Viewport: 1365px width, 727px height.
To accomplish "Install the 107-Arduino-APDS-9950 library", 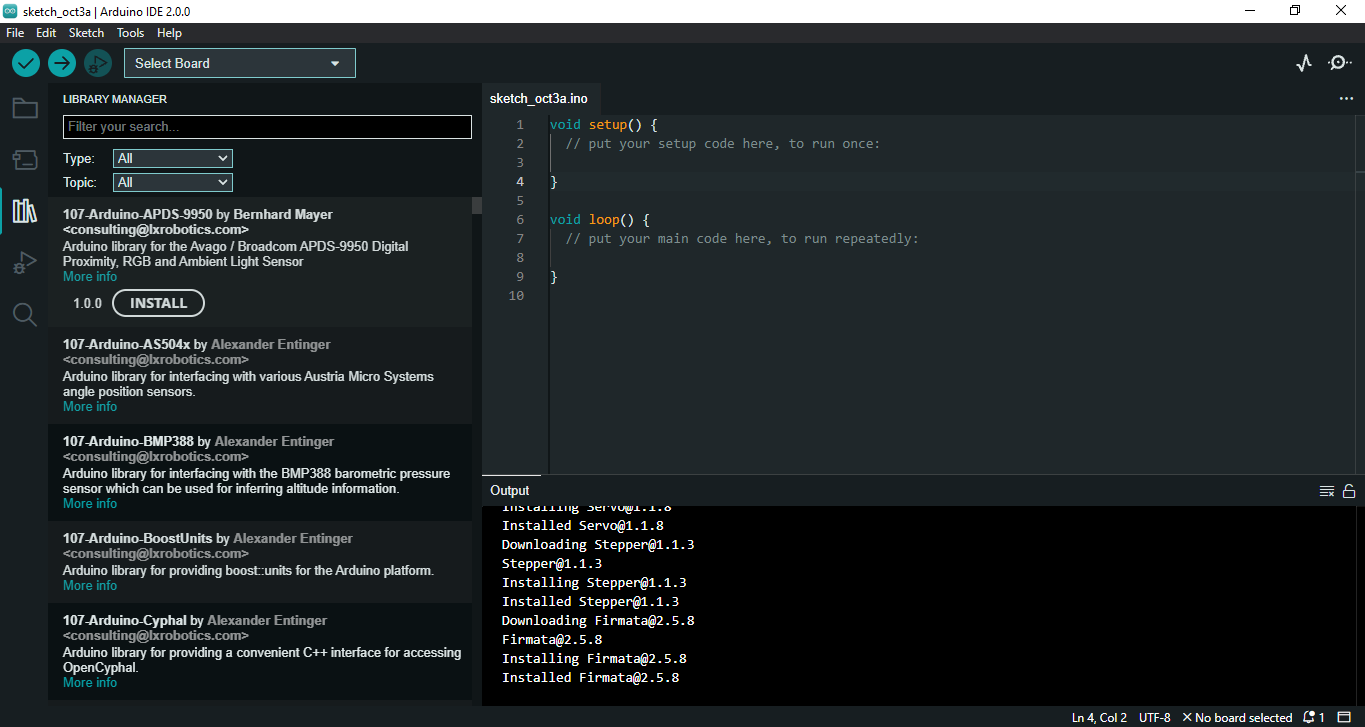I will (158, 303).
